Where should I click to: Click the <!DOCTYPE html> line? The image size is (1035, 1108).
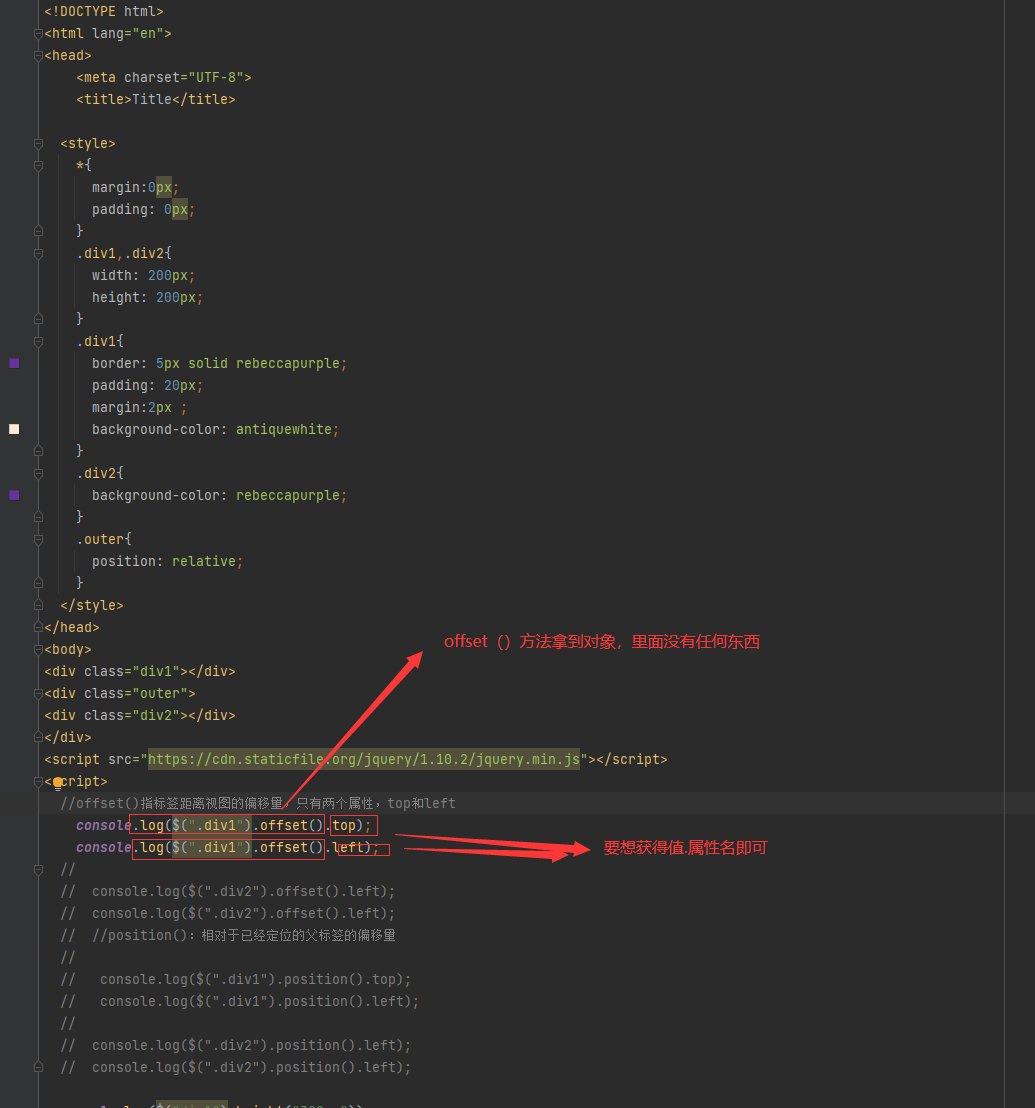click(x=104, y=11)
